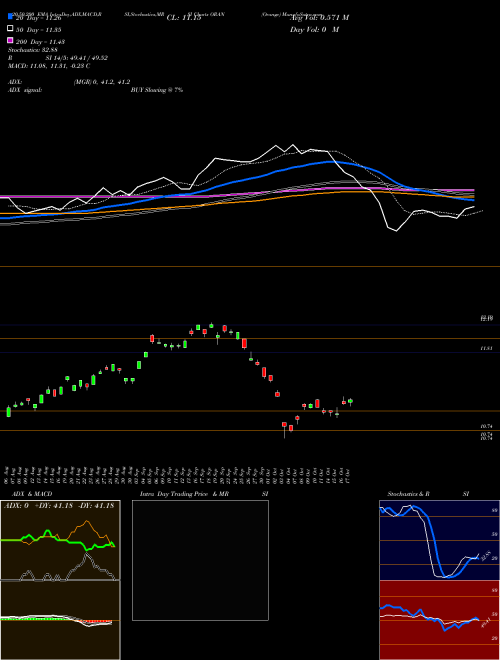
Task: Select the '200 Day = 11.48' label
Action: point(40,42)
